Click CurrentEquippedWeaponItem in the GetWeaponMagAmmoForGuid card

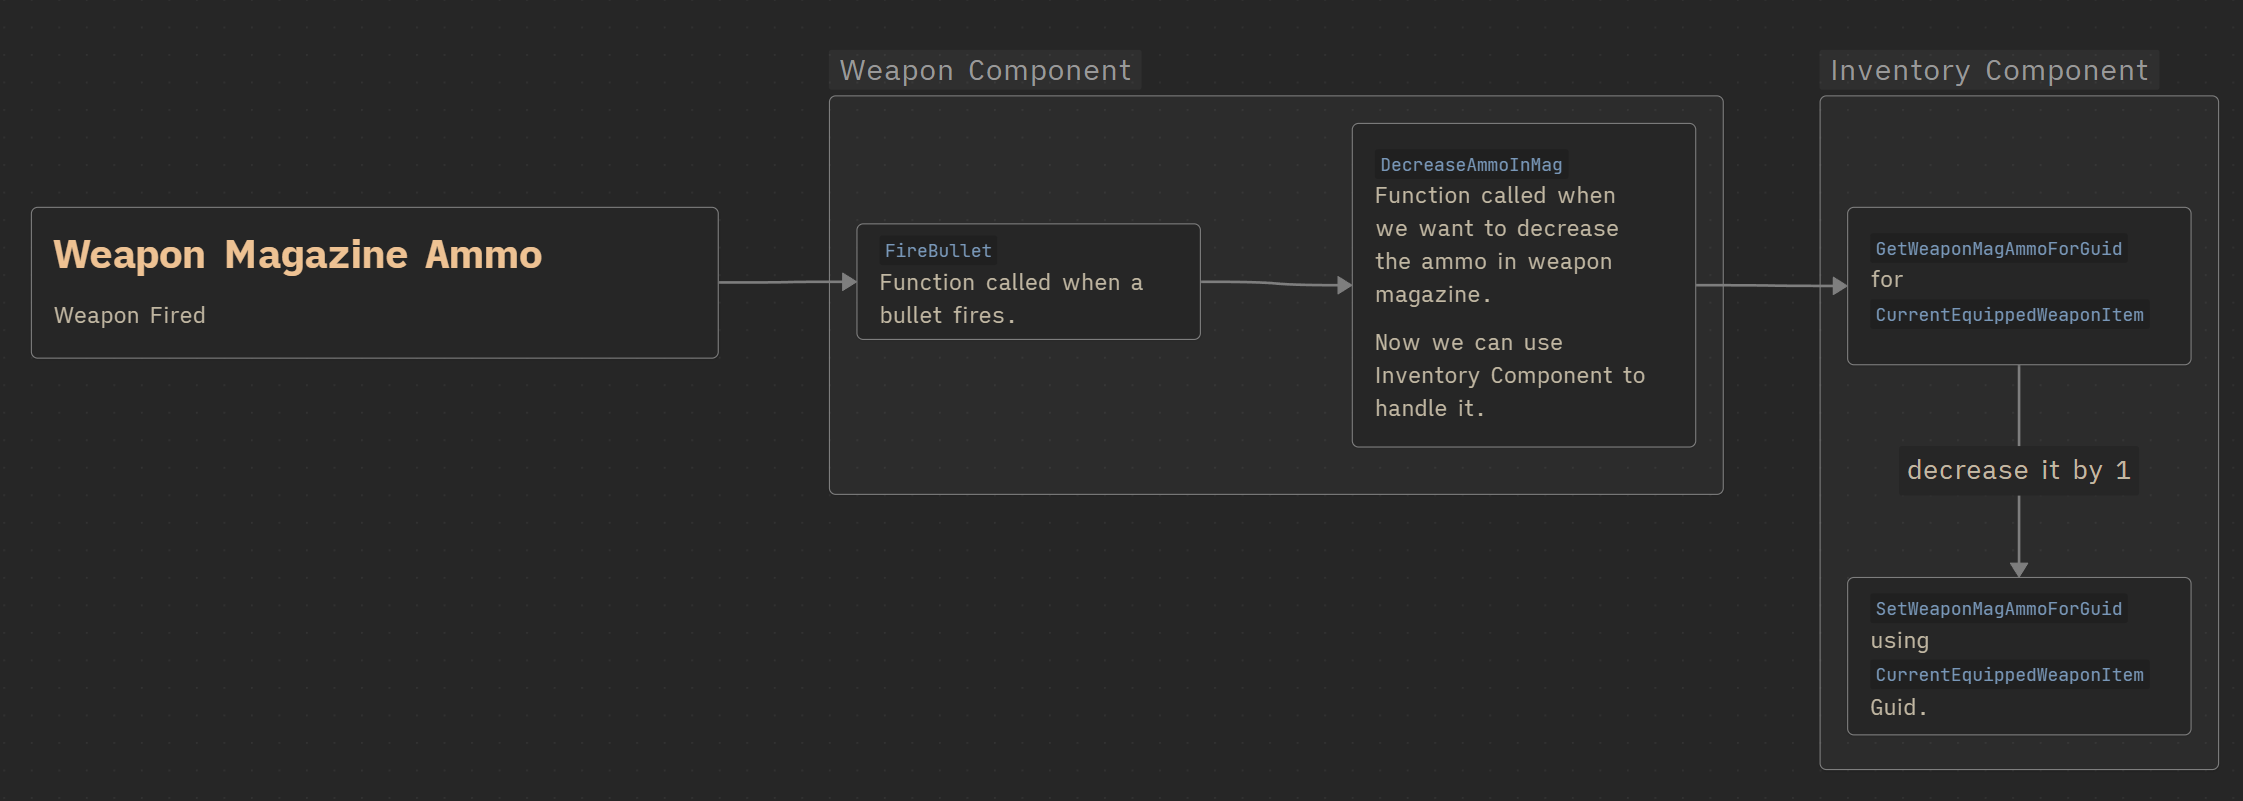[2009, 315]
